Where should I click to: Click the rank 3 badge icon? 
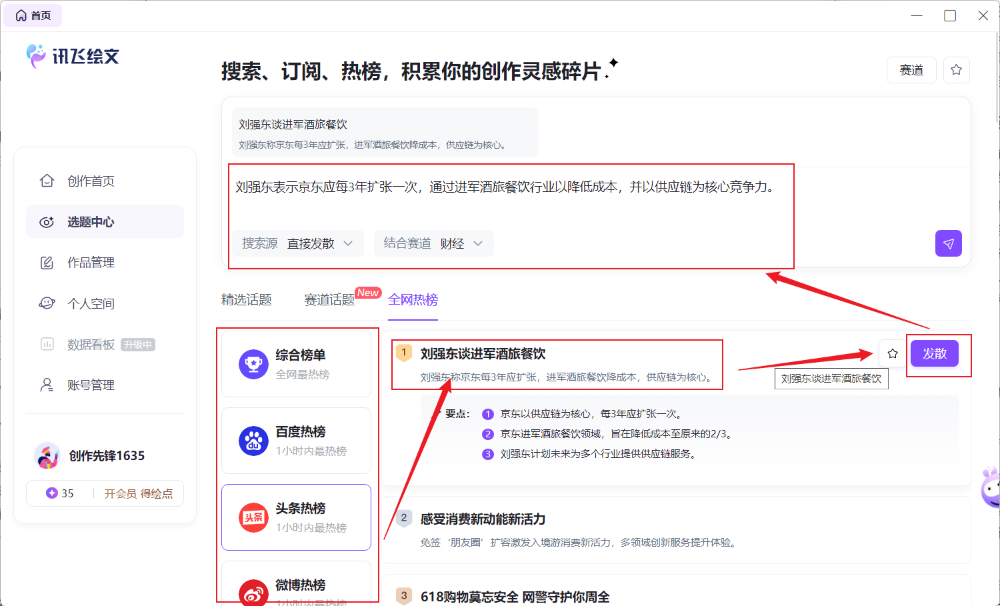404,596
